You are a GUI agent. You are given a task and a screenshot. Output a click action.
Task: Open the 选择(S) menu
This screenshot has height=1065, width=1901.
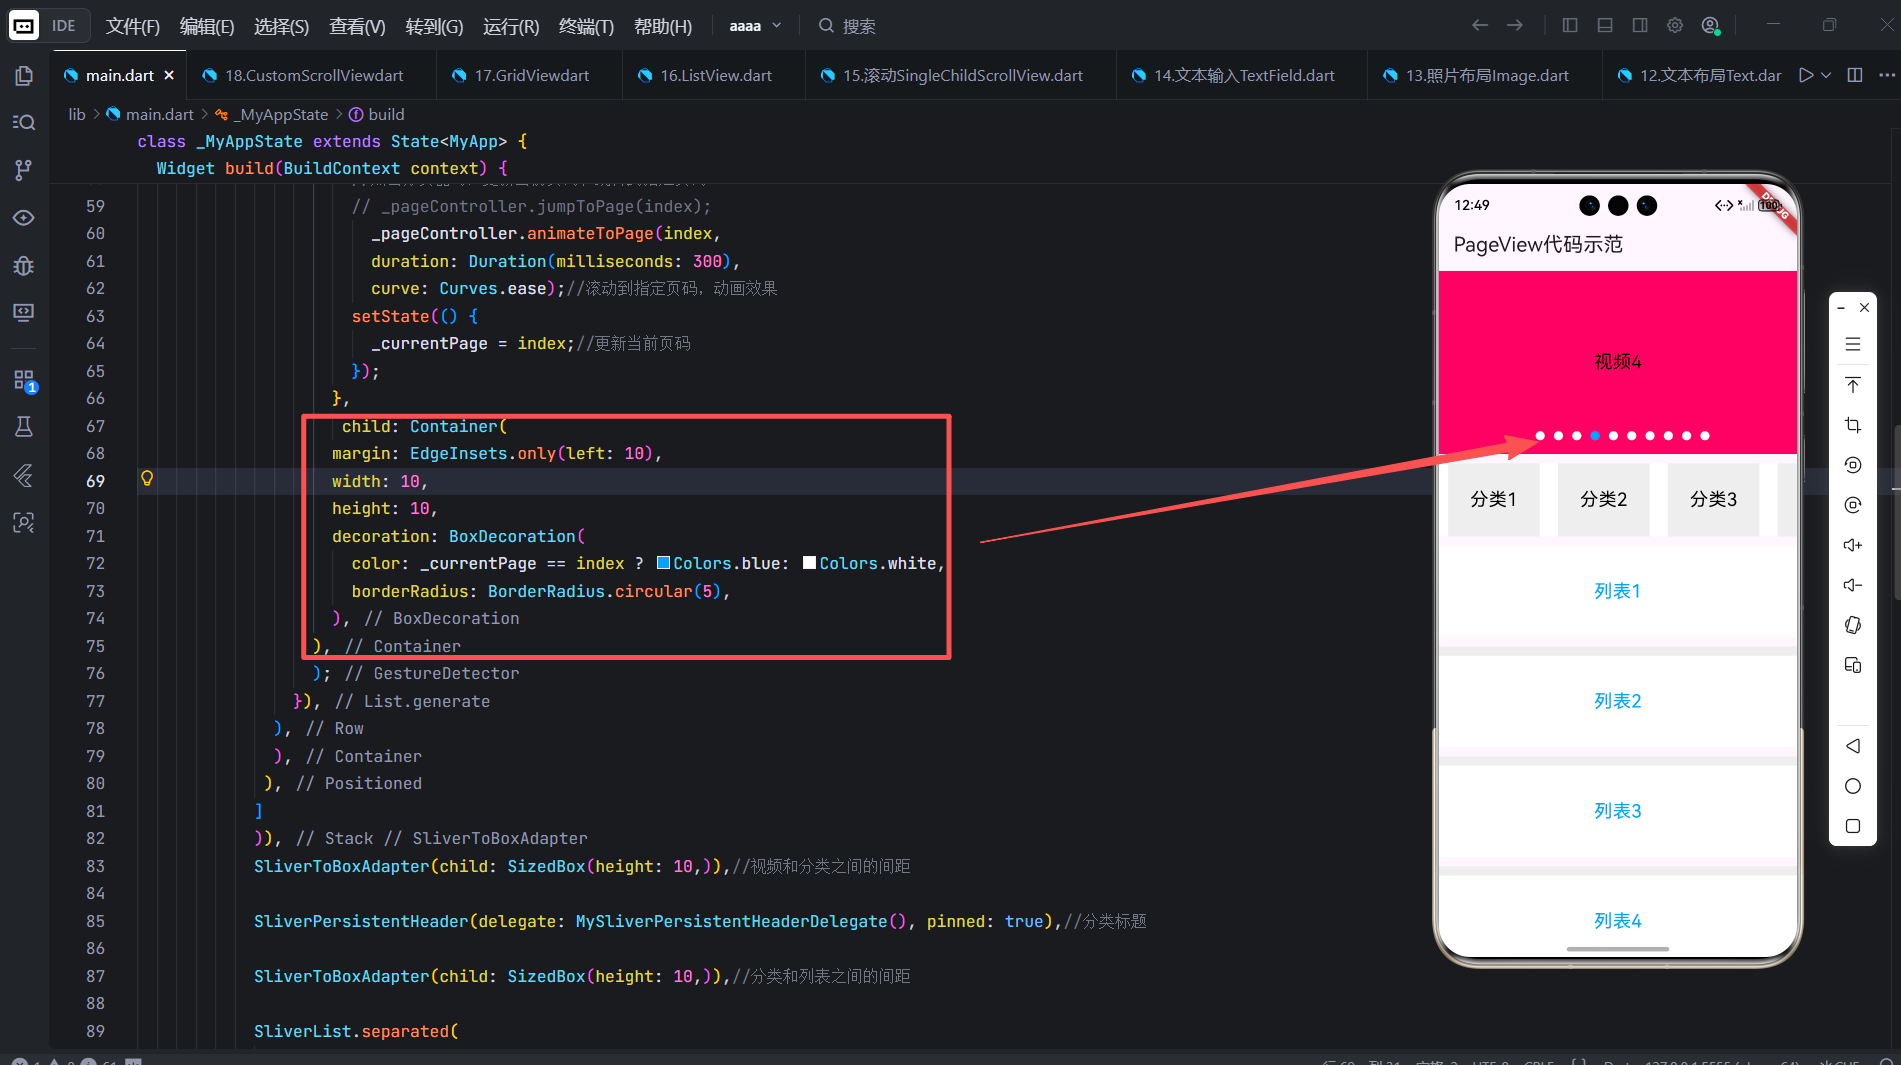tap(281, 26)
